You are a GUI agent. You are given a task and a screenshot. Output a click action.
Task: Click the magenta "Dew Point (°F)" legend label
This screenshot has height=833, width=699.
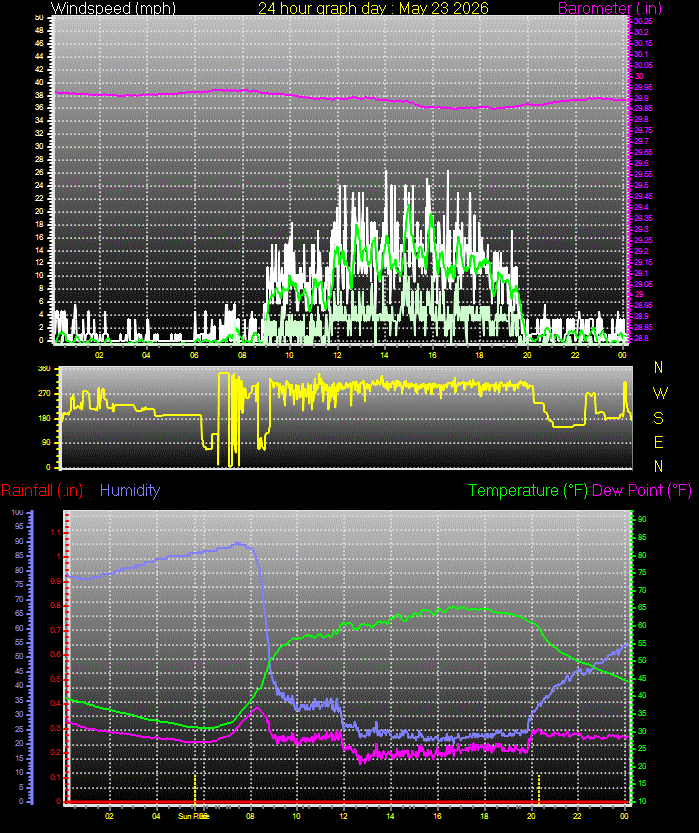pos(642,490)
